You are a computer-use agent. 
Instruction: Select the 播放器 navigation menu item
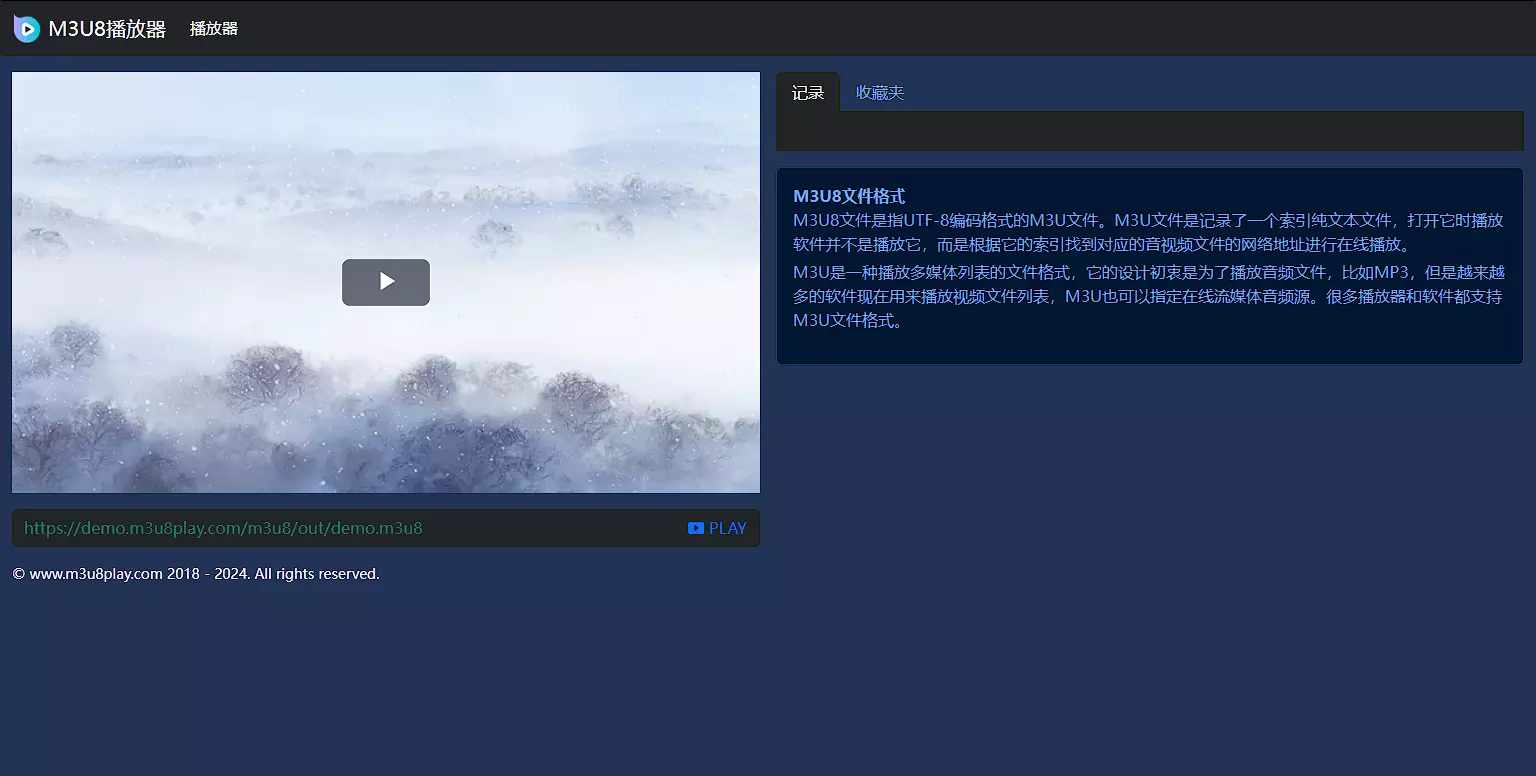pos(214,29)
